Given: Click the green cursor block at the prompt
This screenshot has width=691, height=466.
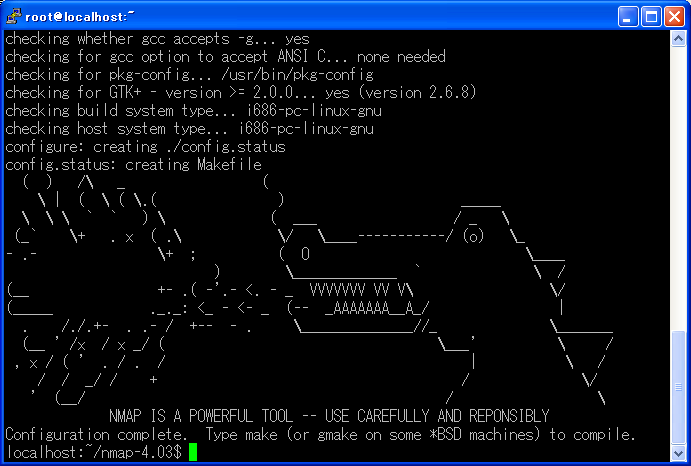Looking at the screenshot, I should pos(193,452).
